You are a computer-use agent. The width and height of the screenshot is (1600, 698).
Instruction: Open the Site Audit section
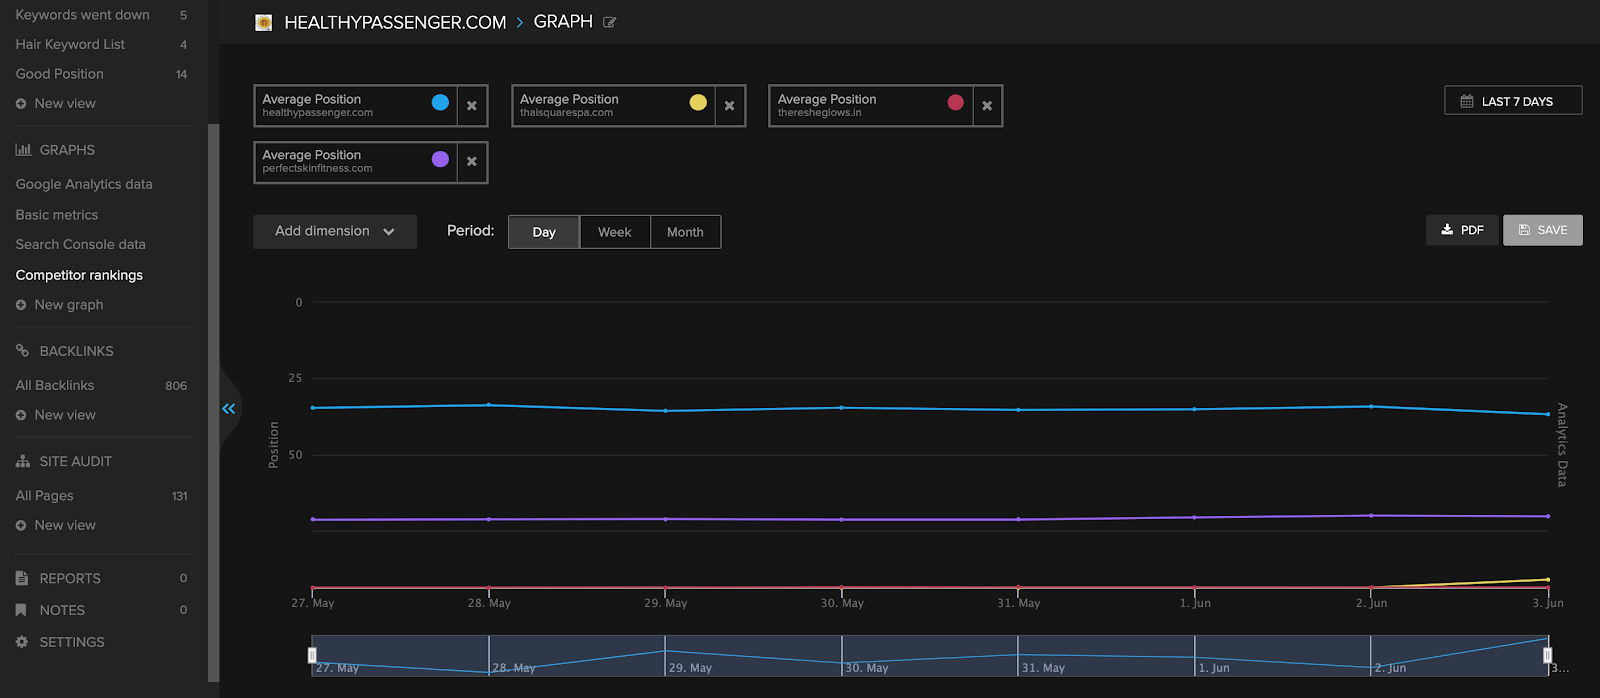pyautogui.click(x=75, y=461)
